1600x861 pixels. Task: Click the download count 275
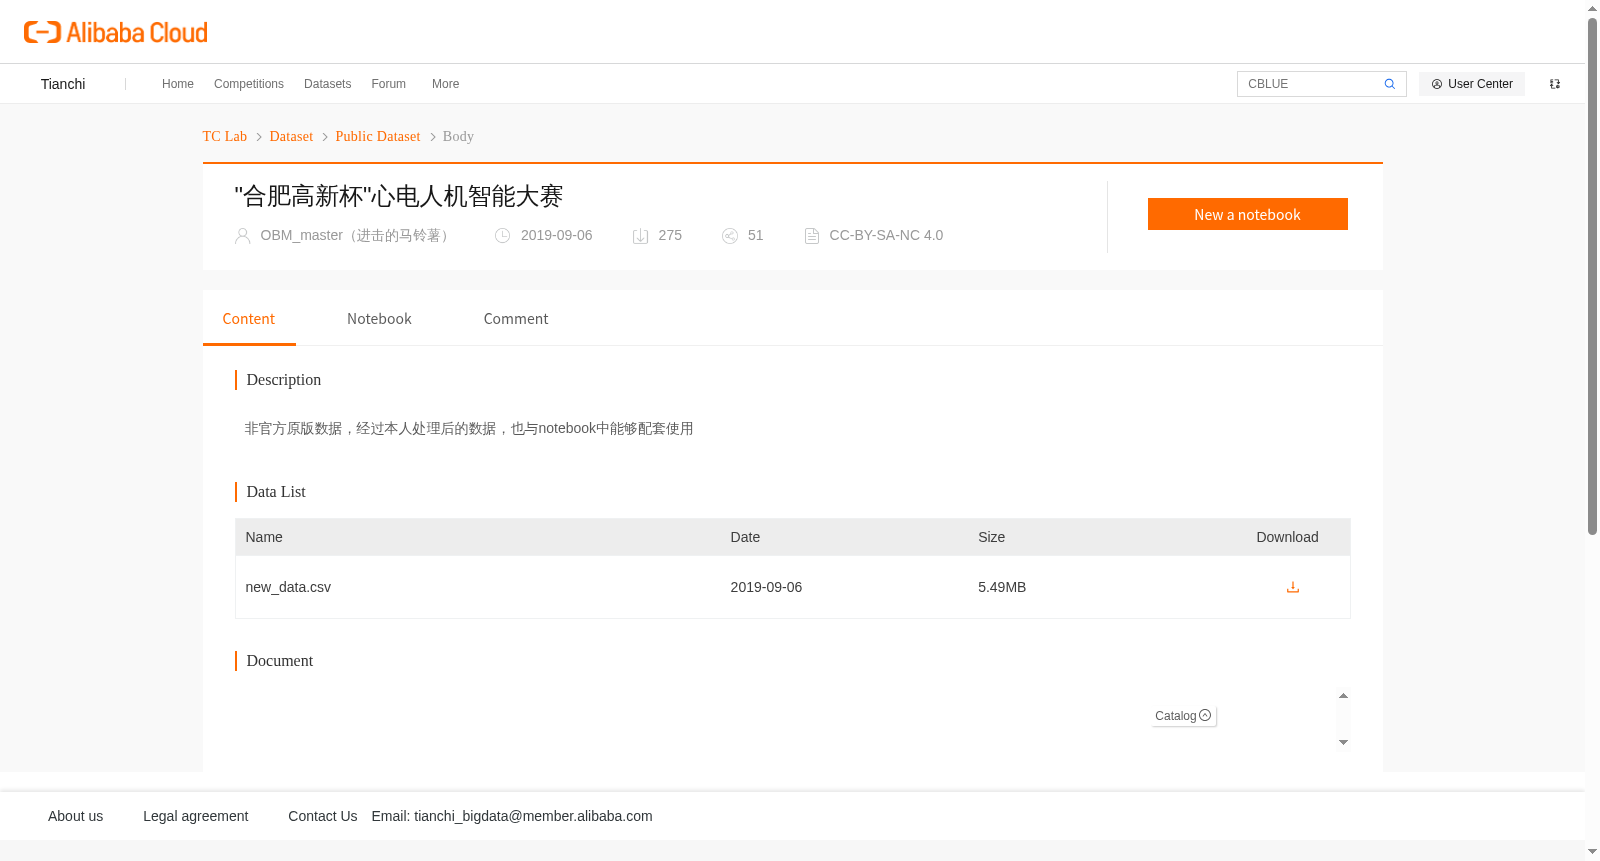click(x=670, y=236)
